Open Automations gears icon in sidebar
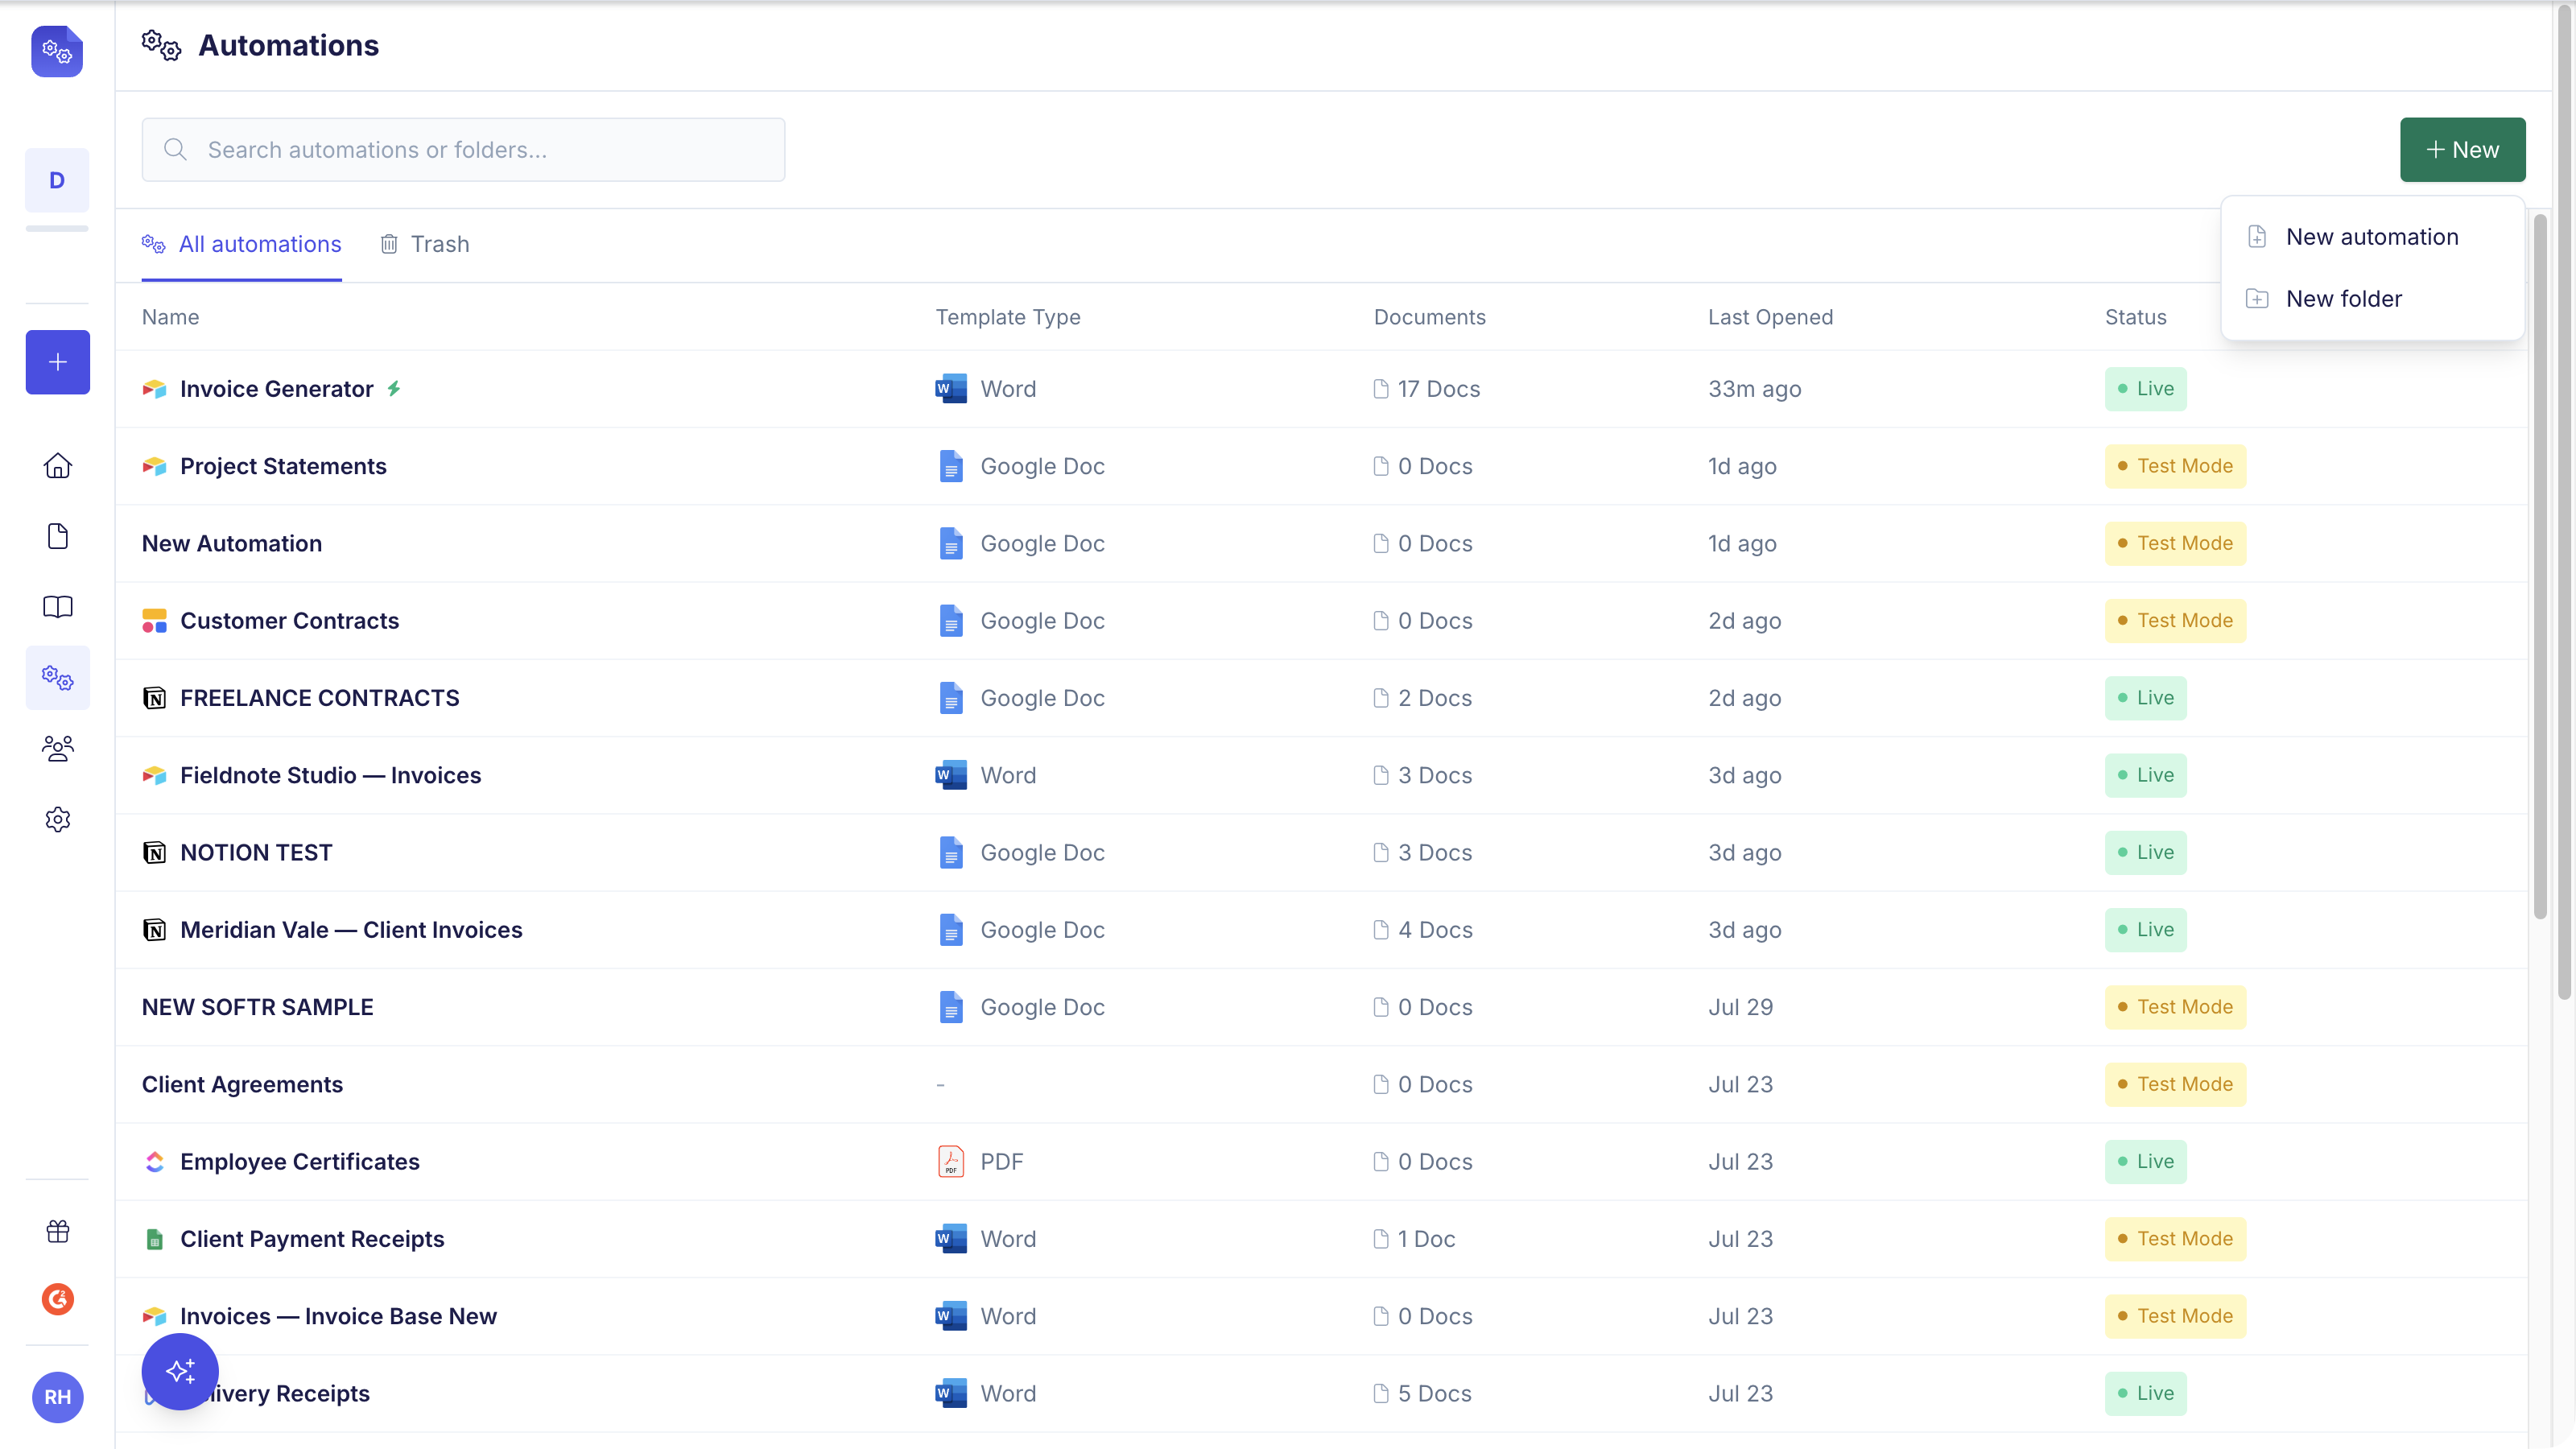 (57, 678)
